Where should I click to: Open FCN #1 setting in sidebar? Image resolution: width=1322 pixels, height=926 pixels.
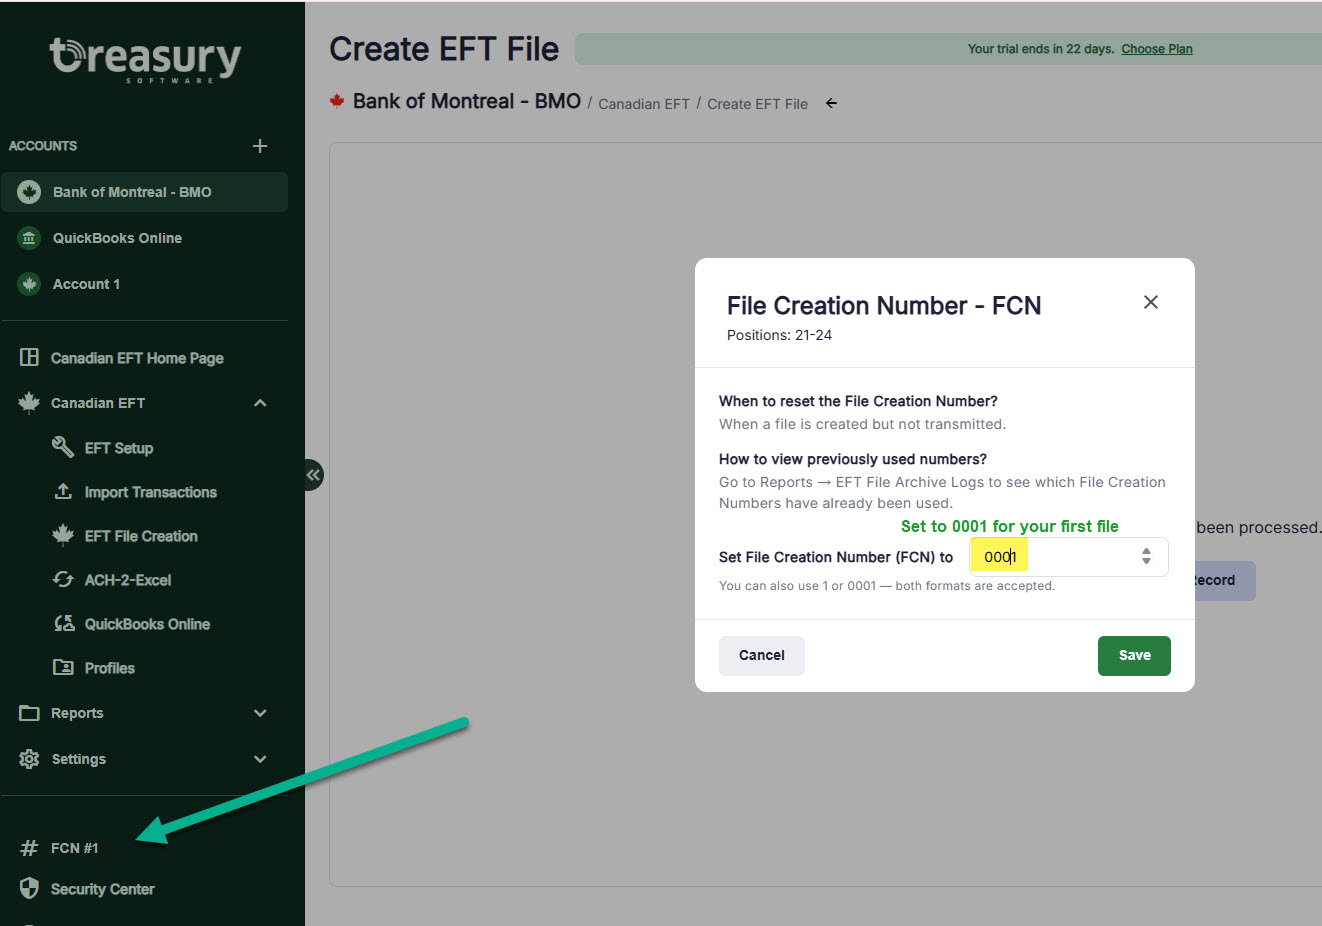[x=75, y=848]
